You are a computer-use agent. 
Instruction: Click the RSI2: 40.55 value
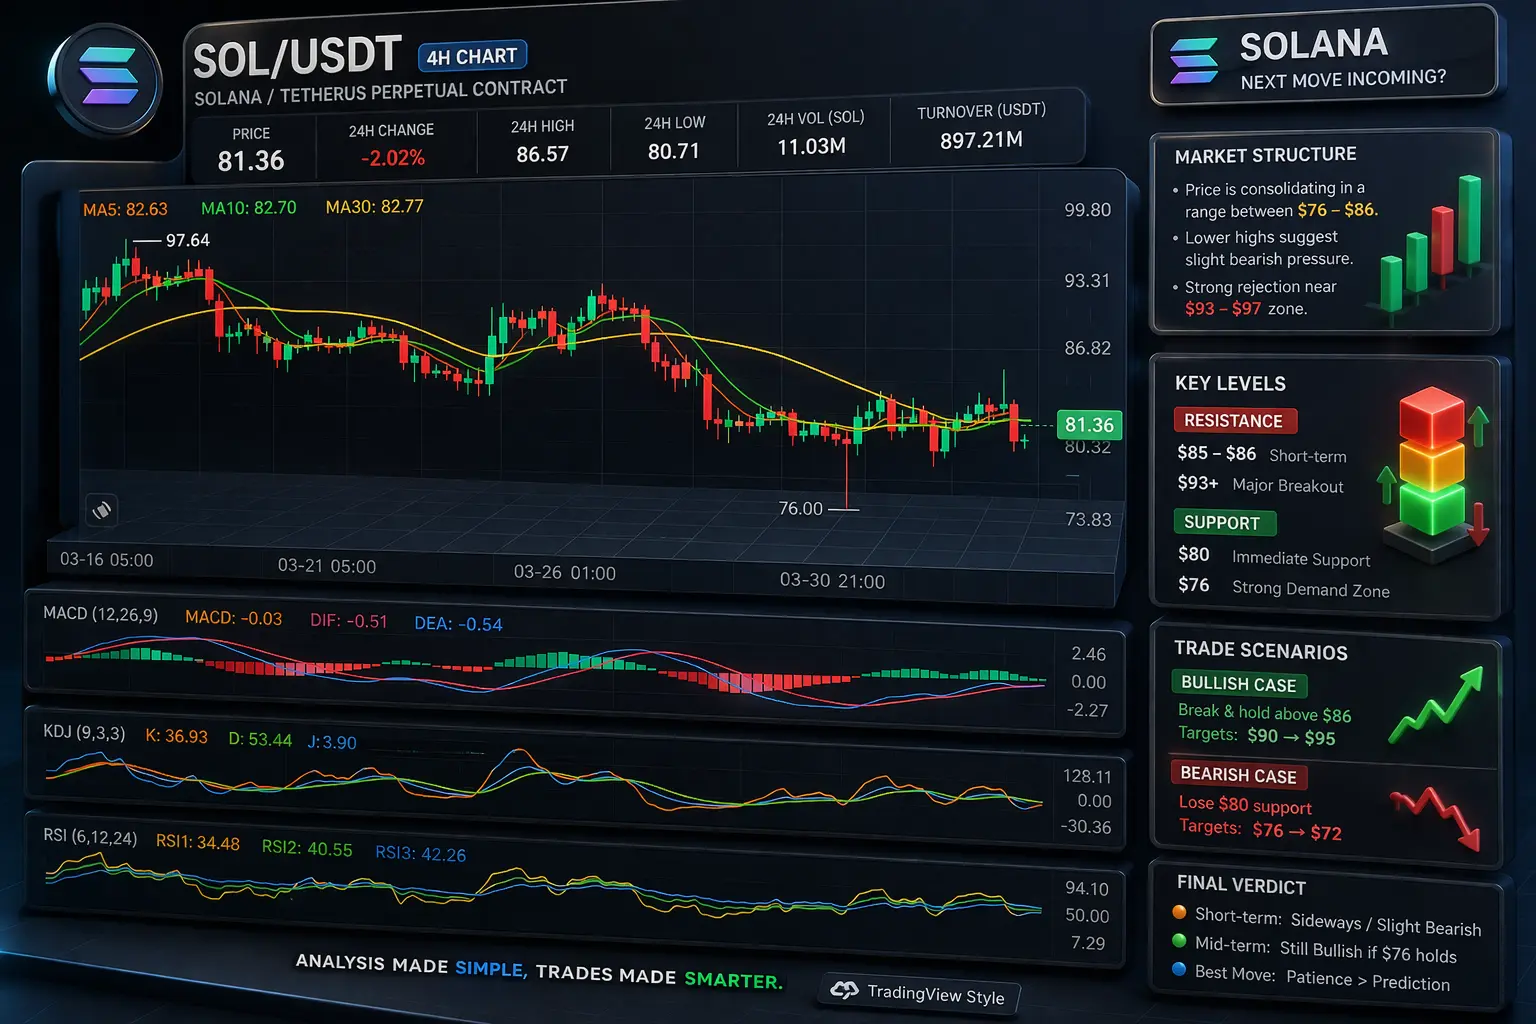pos(307,848)
